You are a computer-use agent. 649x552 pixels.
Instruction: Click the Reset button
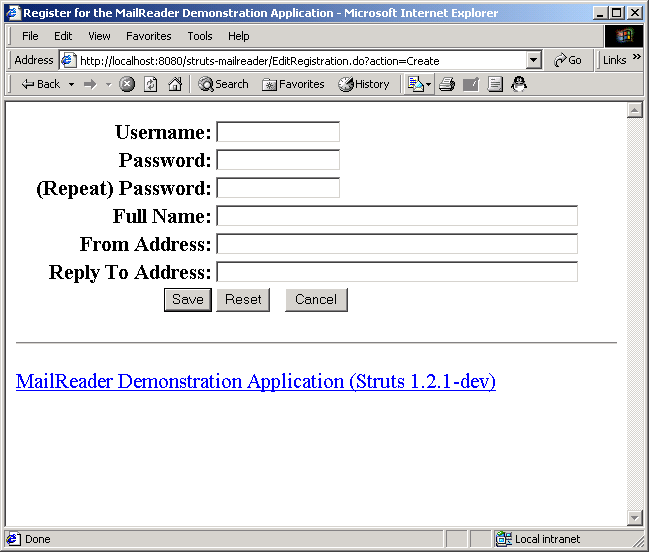[243, 300]
